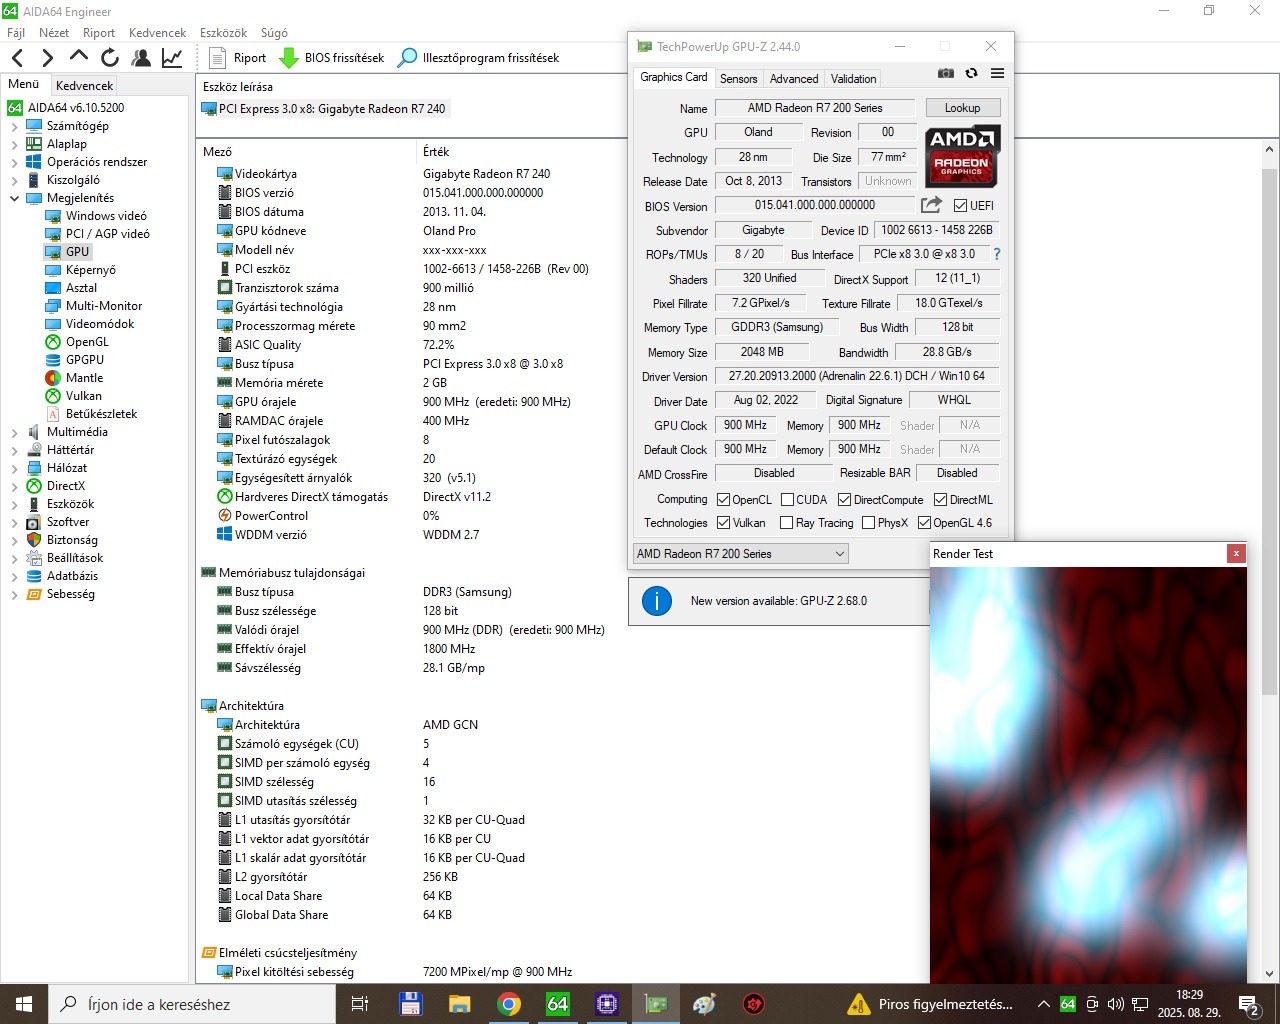Switch to the Advanced tab in GPU-Z
The image size is (1280, 1024).
pyautogui.click(x=794, y=78)
